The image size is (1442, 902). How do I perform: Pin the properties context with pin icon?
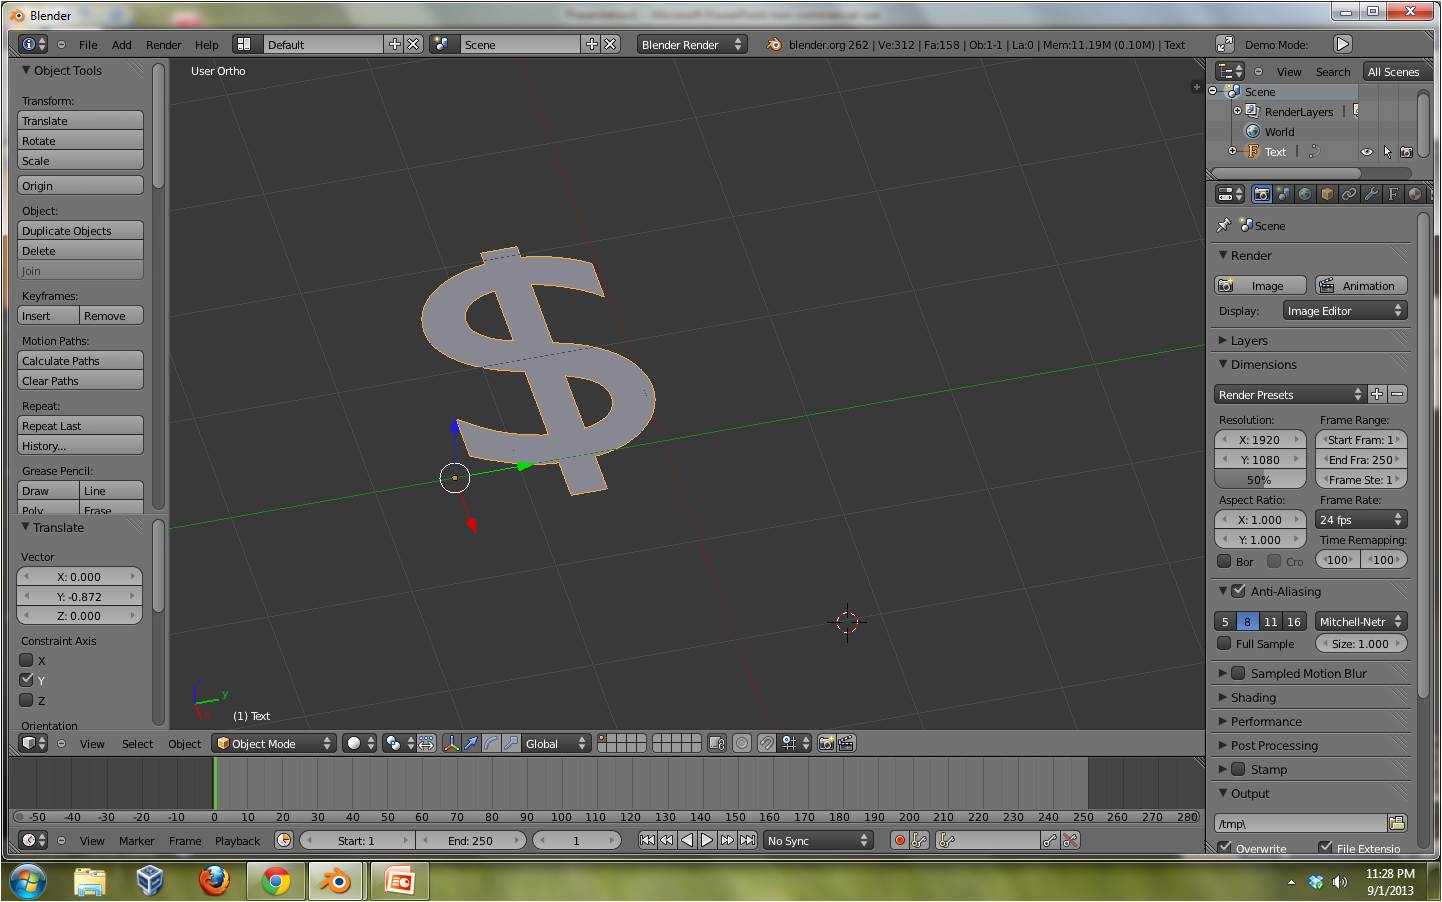[x=1223, y=226]
